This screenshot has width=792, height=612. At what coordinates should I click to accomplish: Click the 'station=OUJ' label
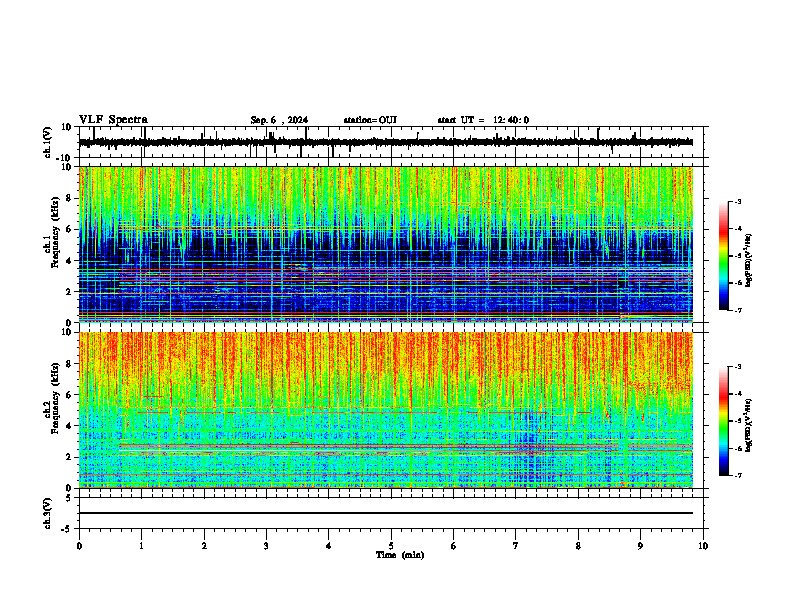coord(370,120)
